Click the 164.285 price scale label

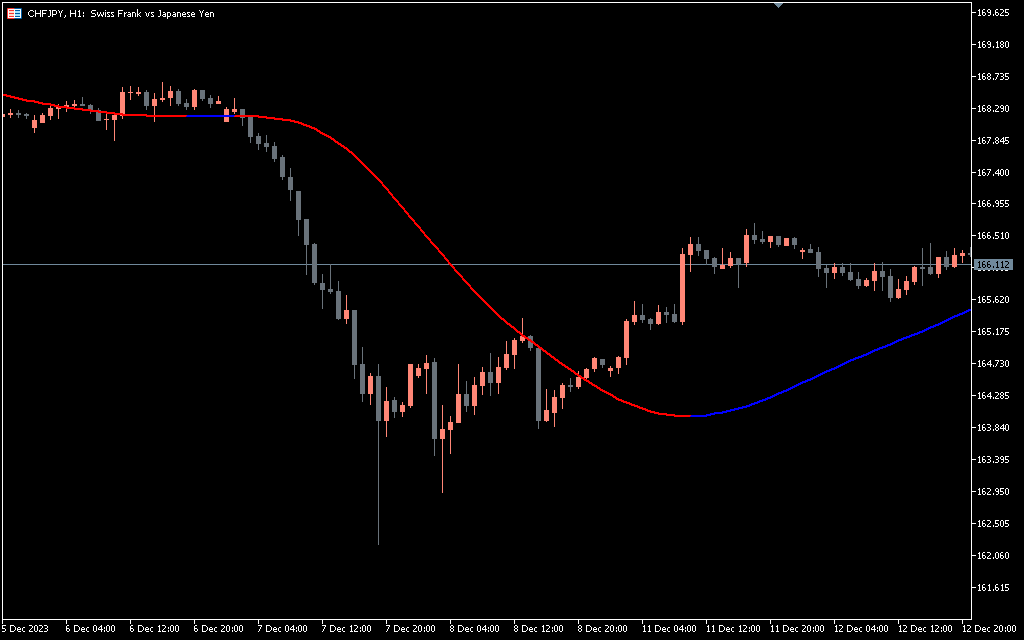pos(993,396)
